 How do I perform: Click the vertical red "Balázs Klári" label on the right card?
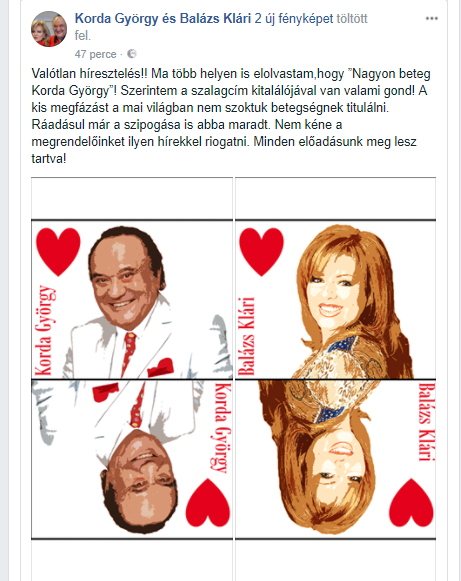coord(246,336)
